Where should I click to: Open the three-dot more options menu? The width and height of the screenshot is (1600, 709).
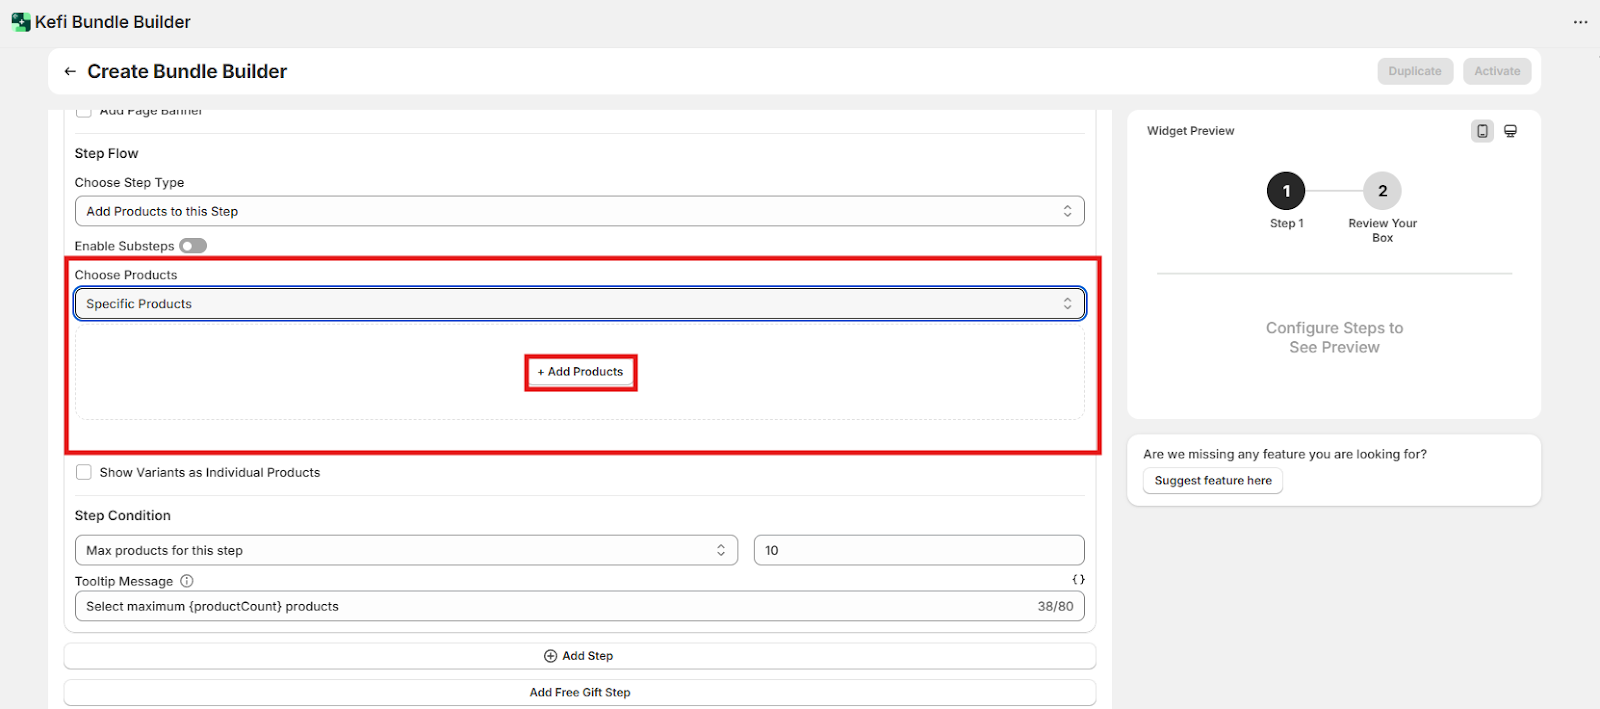[1580, 22]
